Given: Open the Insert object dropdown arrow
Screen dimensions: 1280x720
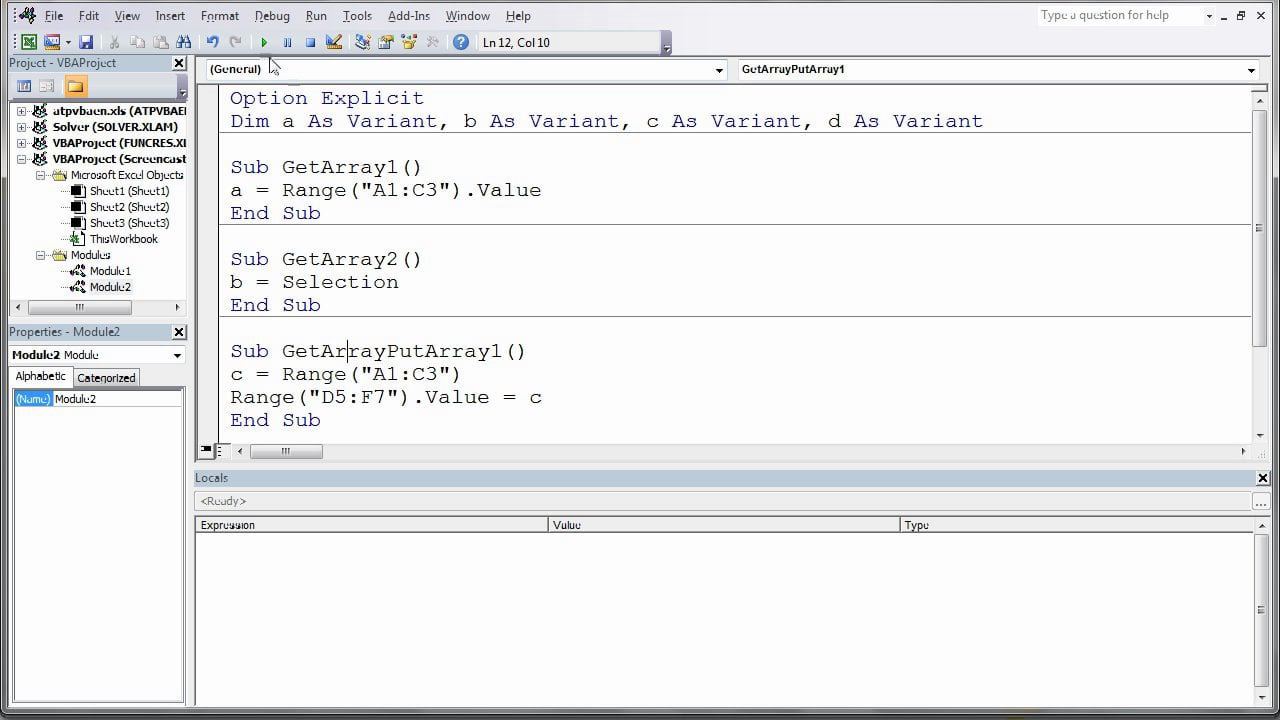Looking at the screenshot, I should pyautogui.click(x=68, y=42).
